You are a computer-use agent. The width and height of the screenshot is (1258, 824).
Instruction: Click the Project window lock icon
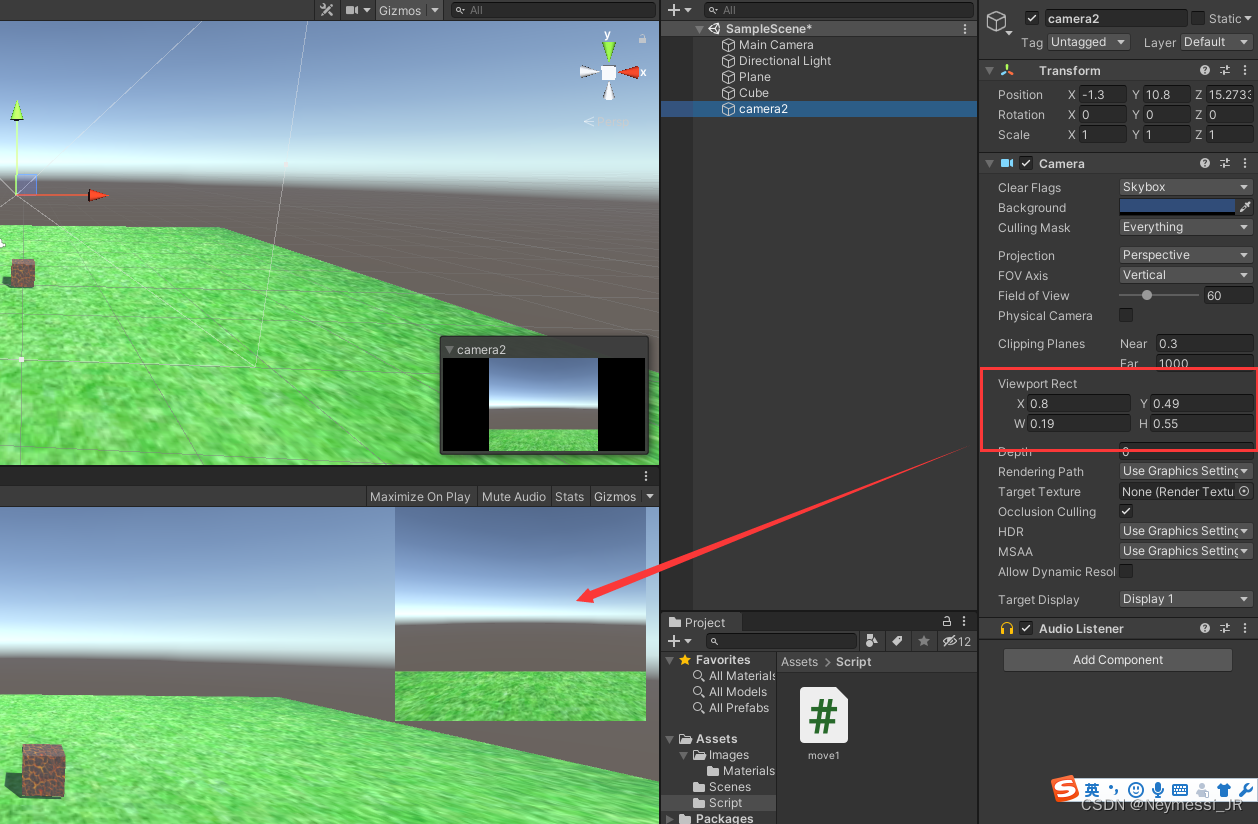click(947, 621)
